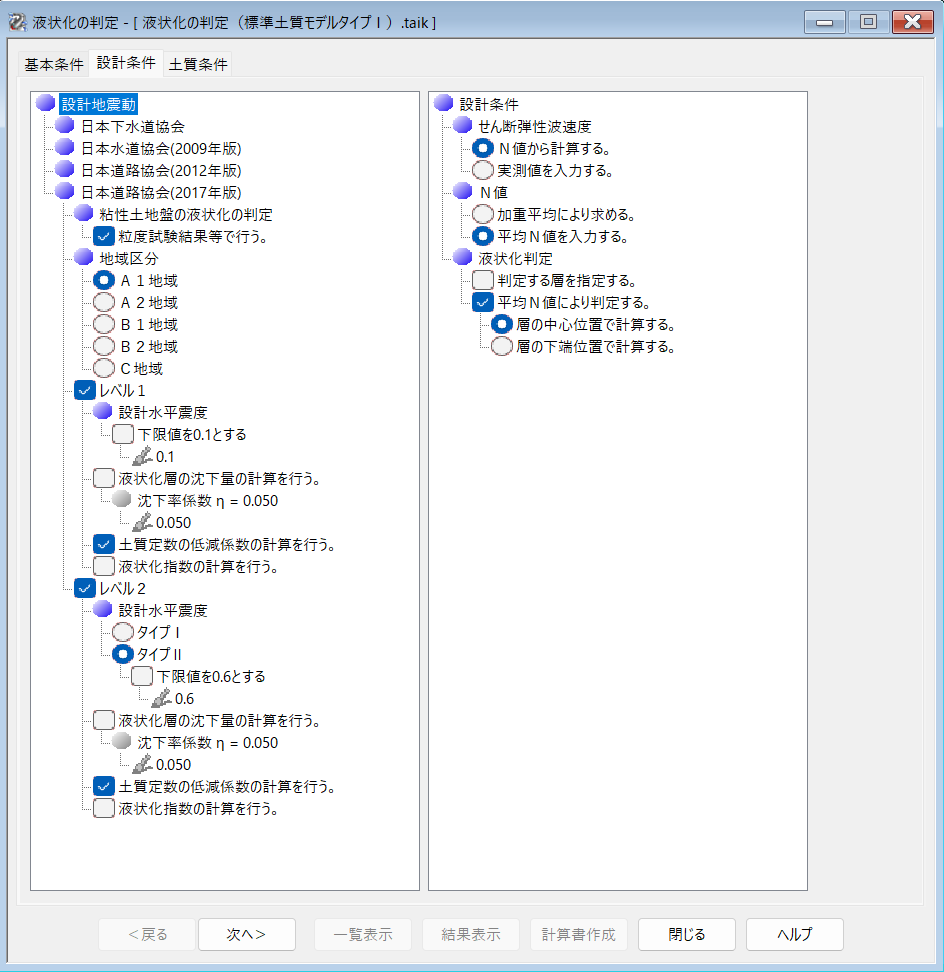Select the B１地域 radio button

[x=103, y=324]
